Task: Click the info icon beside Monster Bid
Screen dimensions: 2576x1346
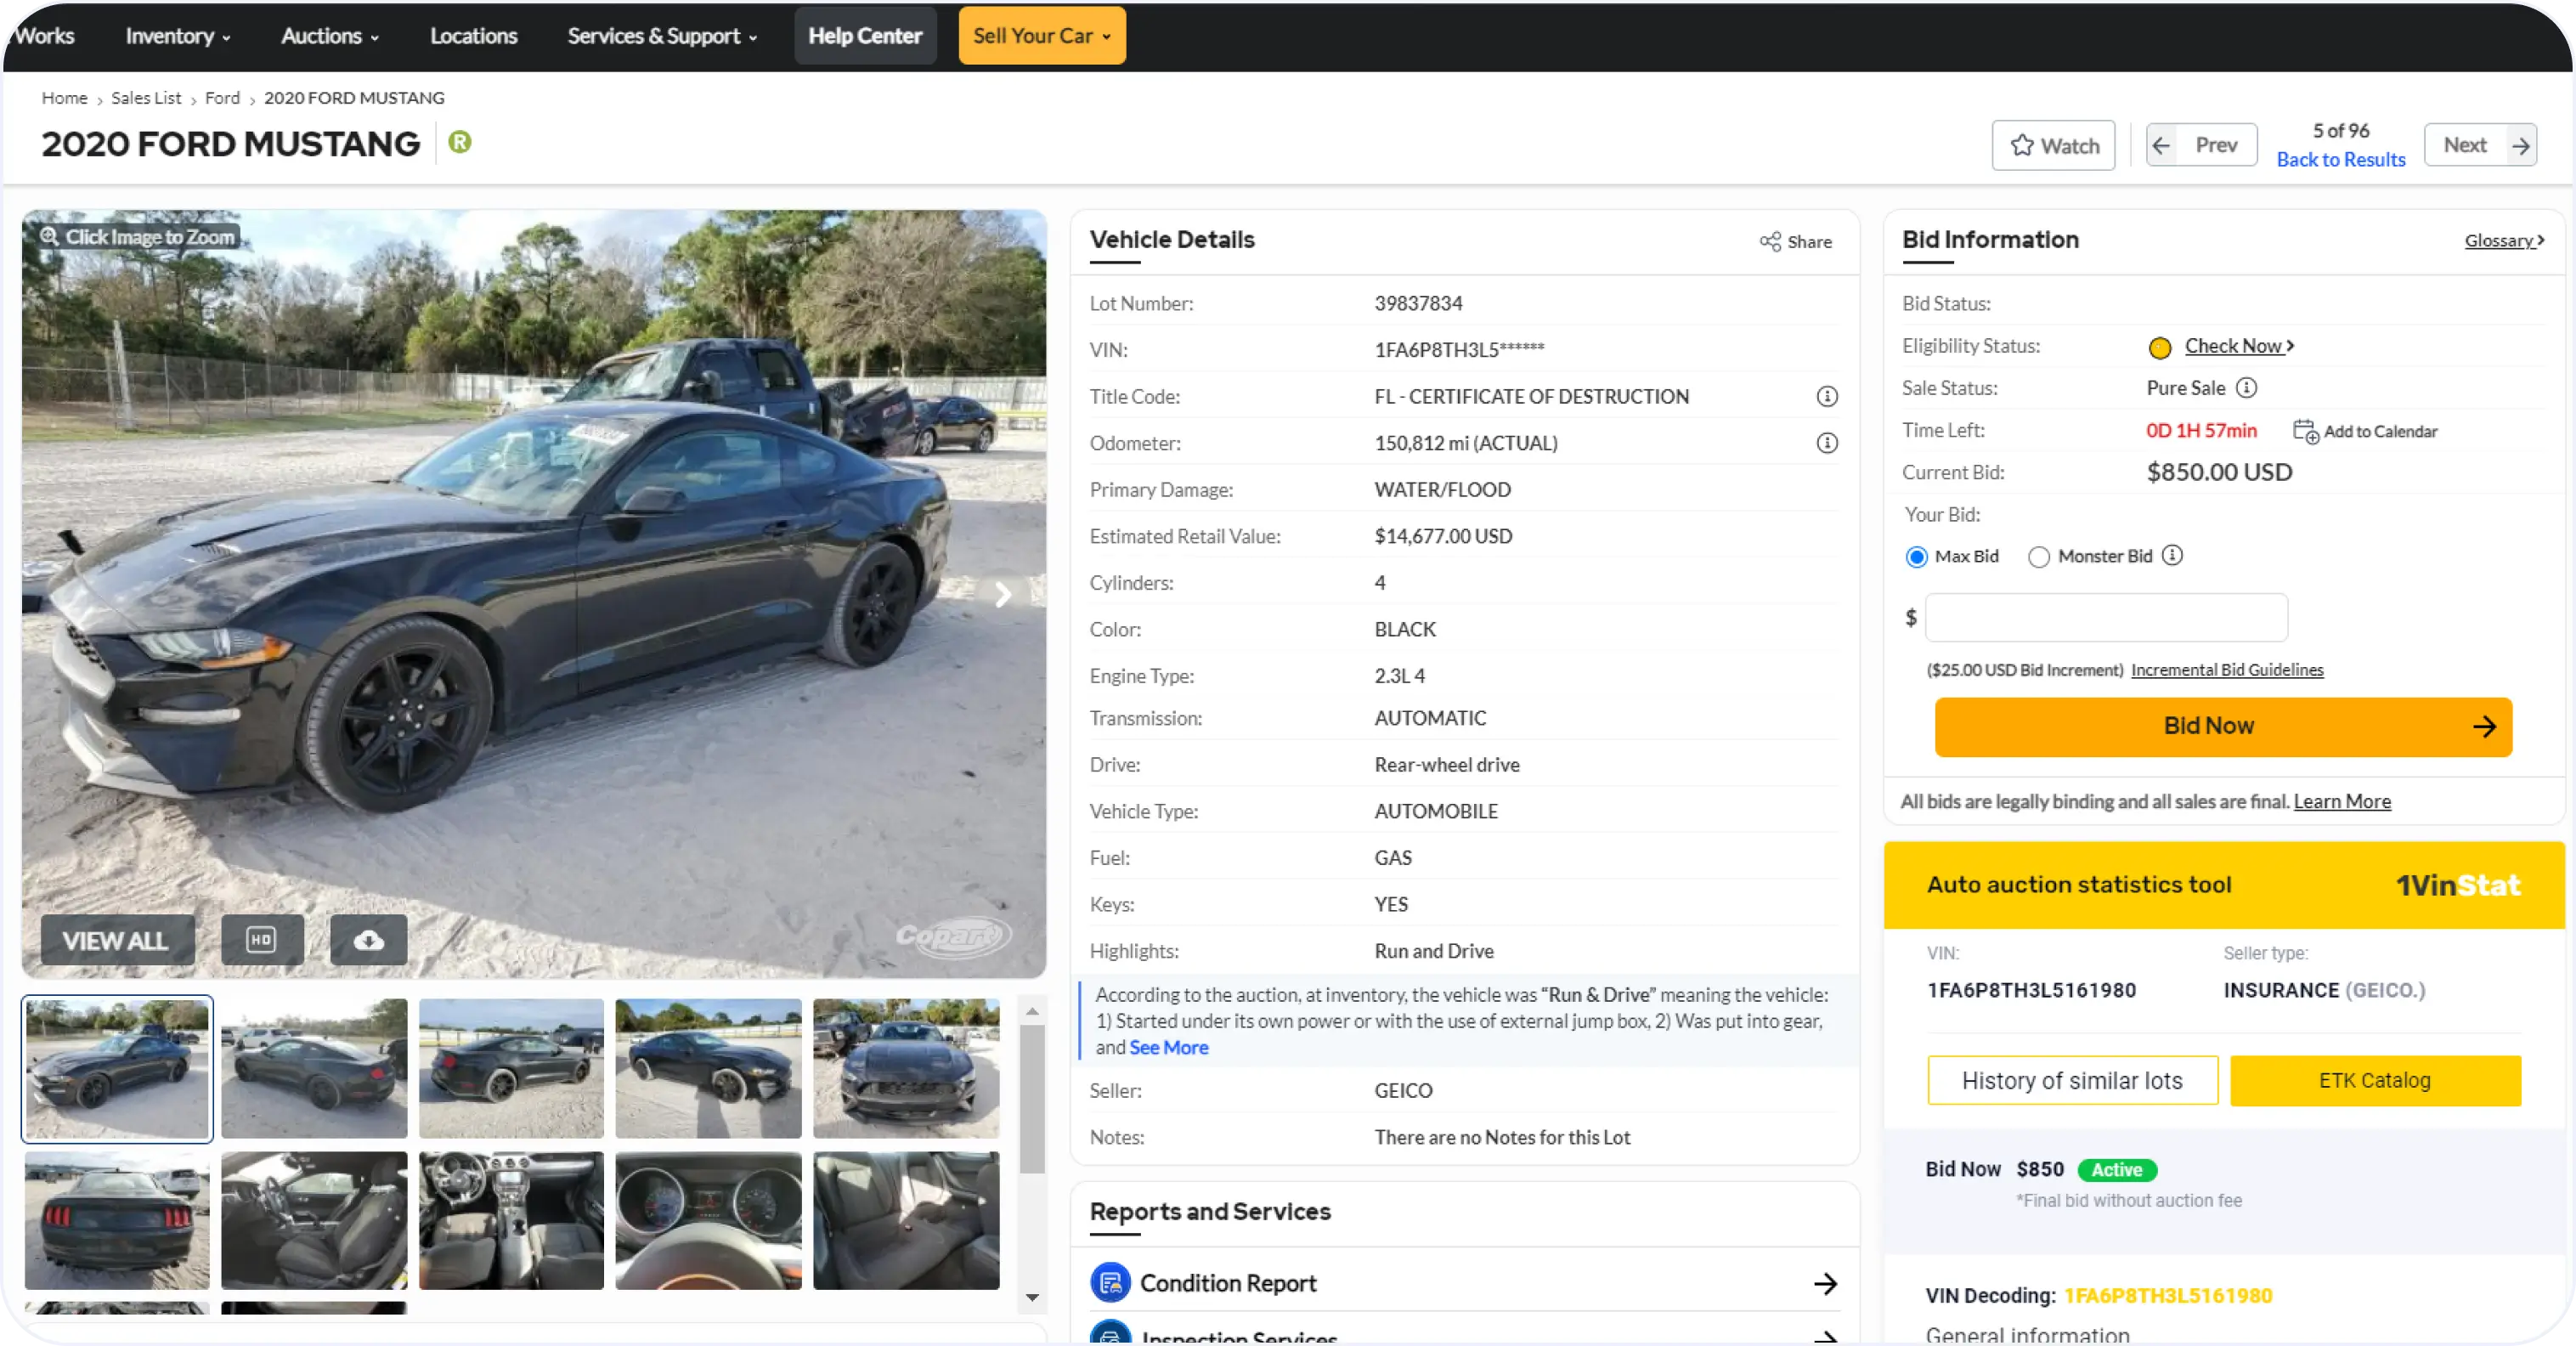Action: [2174, 556]
